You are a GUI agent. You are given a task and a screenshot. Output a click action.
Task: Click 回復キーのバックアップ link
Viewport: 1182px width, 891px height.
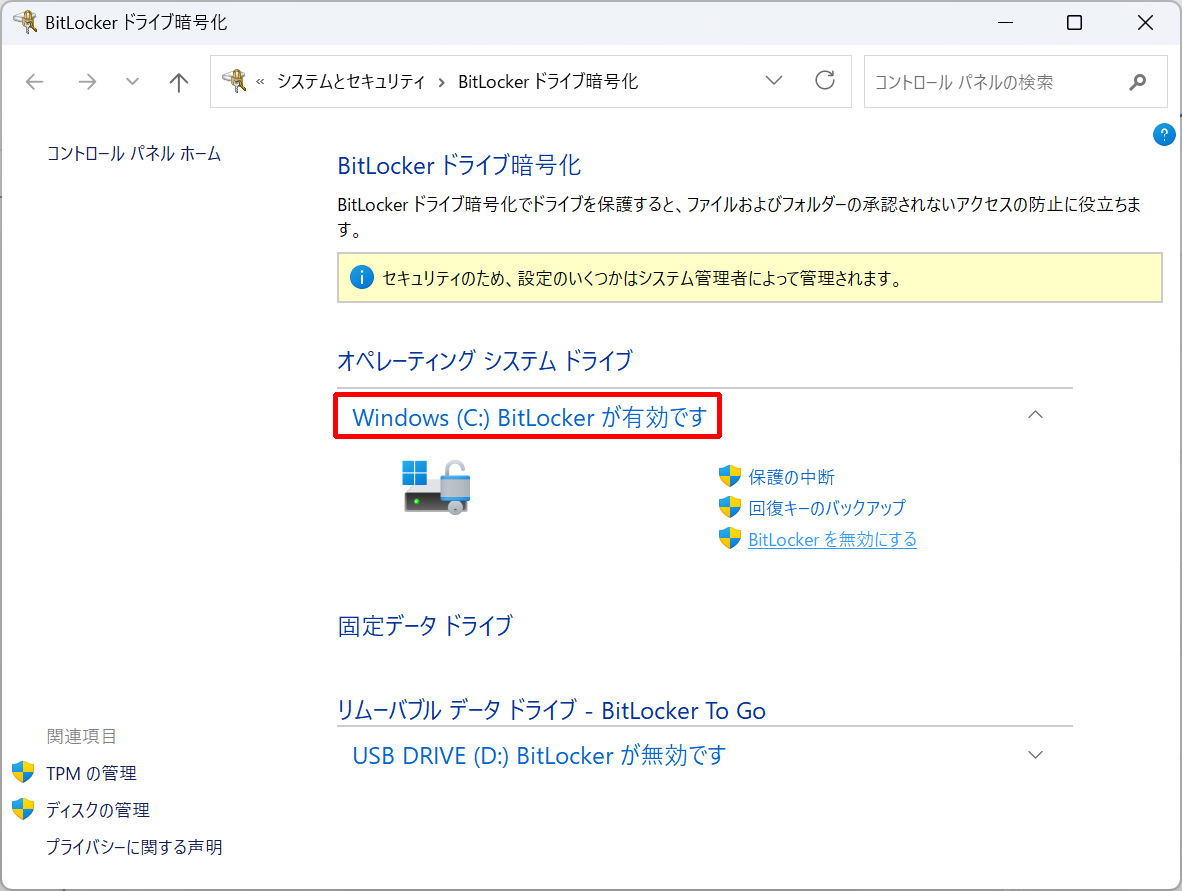tap(827, 508)
